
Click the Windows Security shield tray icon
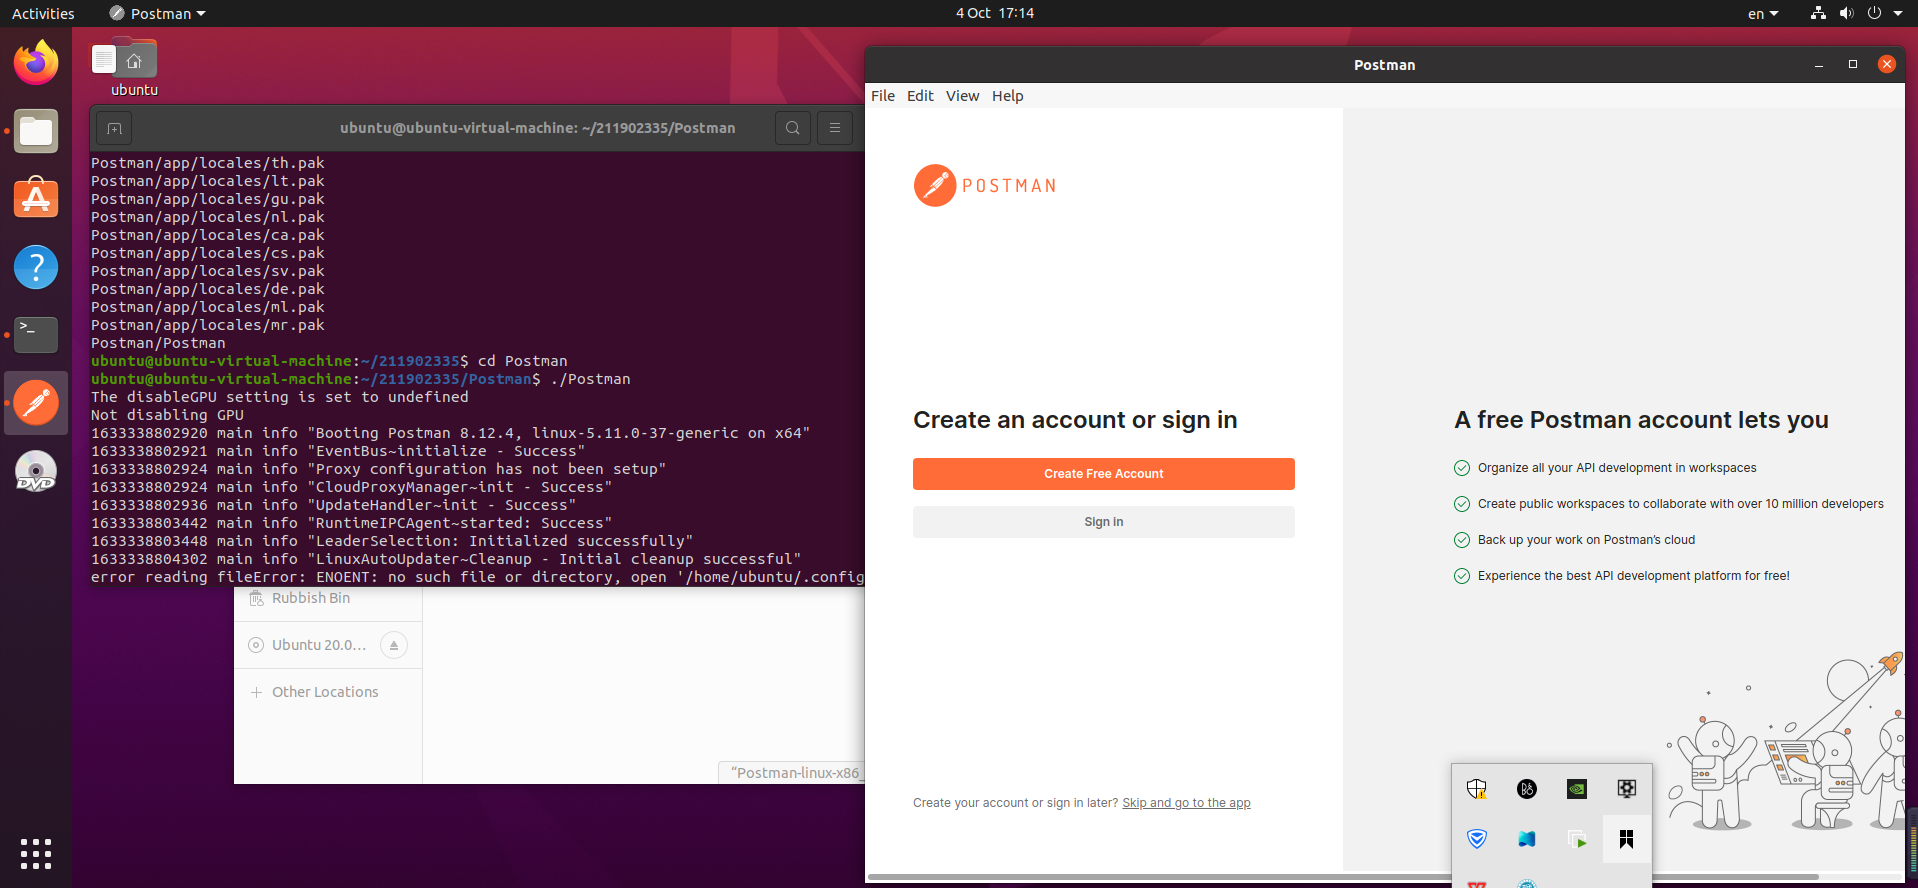tap(1477, 789)
